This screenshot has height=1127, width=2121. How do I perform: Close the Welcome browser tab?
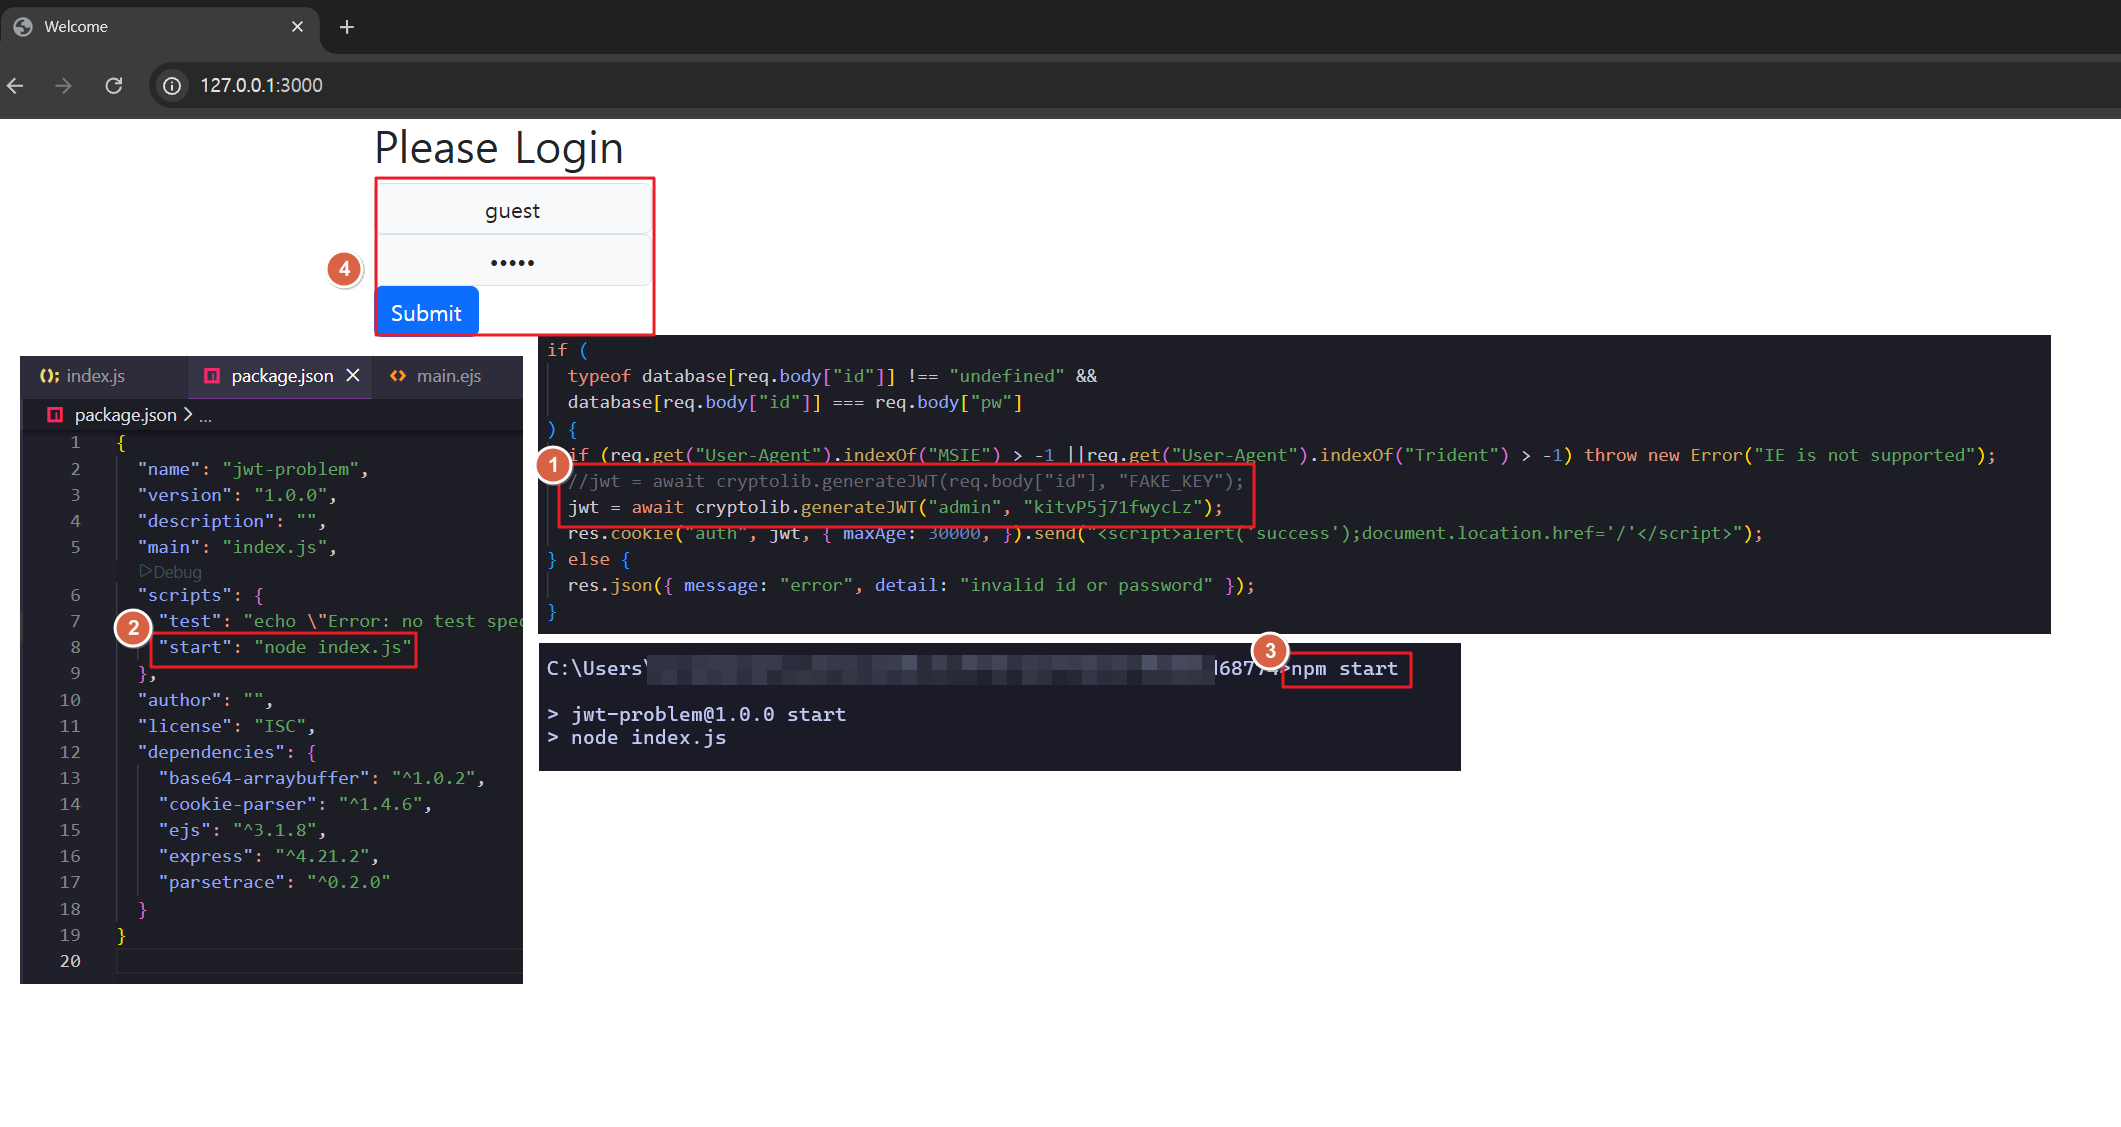pyautogui.click(x=297, y=27)
